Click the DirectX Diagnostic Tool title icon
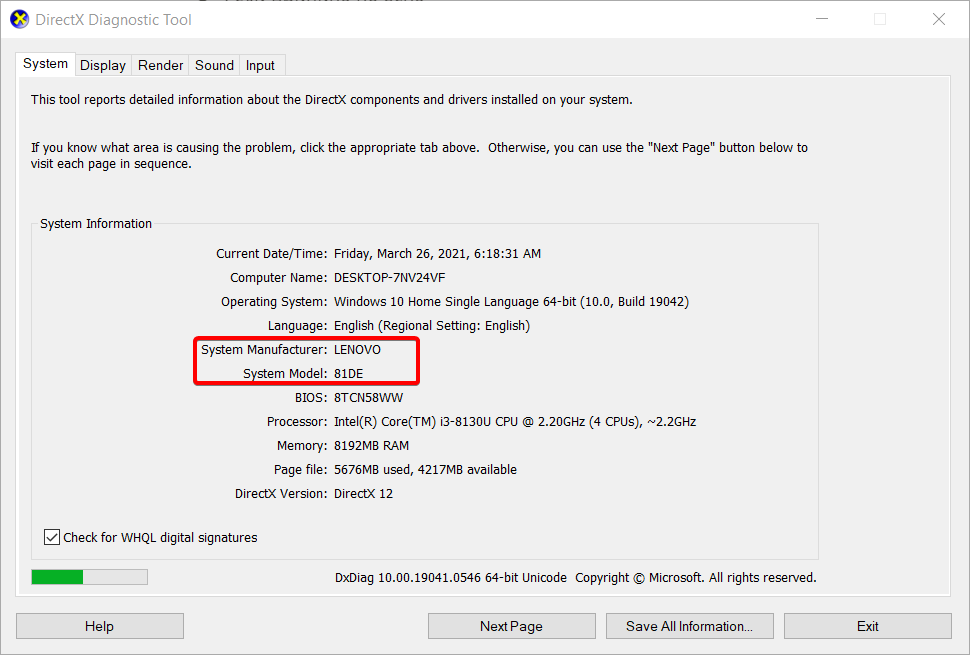The width and height of the screenshot is (970, 655). point(20,19)
